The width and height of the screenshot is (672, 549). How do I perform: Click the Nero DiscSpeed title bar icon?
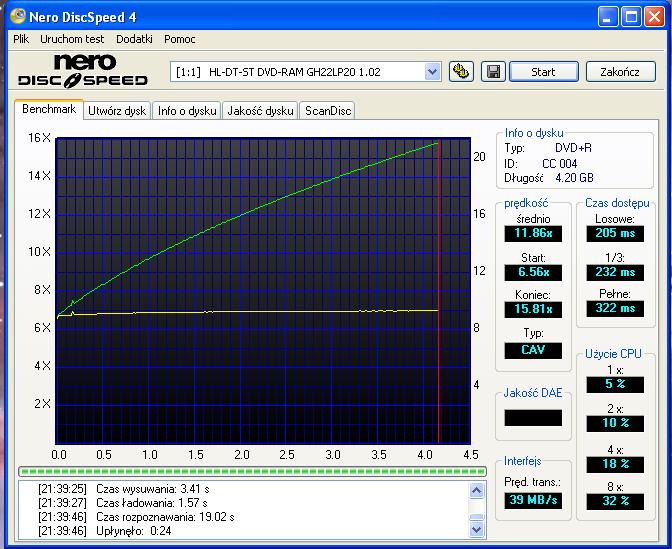coord(18,16)
